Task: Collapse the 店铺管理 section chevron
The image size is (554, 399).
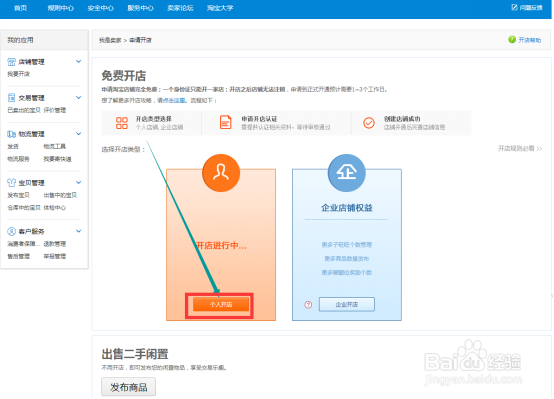Action: [x=78, y=61]
